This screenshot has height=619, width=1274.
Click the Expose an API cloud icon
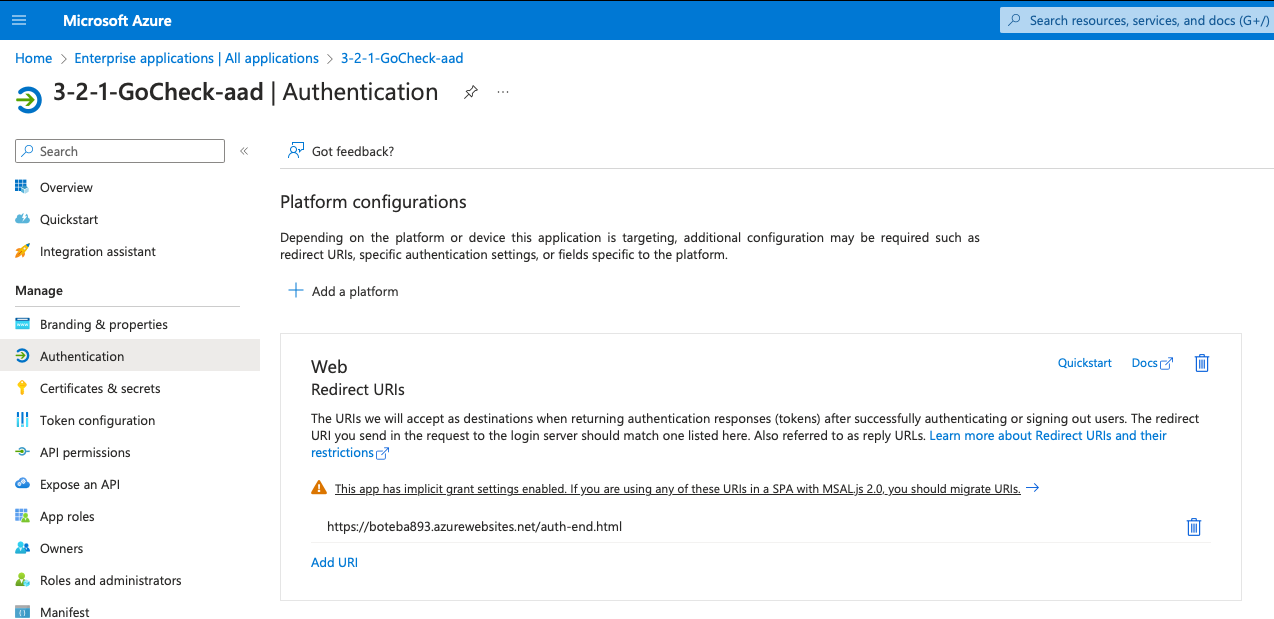click(22, 484)
